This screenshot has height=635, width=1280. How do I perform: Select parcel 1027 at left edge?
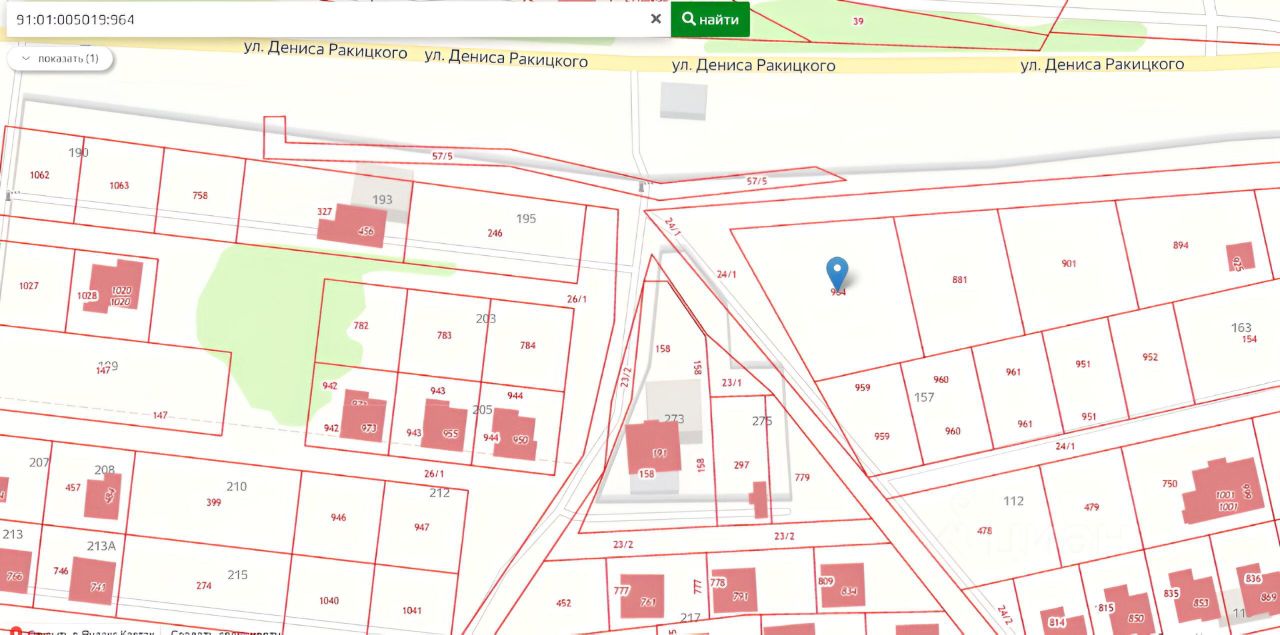pyautogui.click(x=28, y=286)
